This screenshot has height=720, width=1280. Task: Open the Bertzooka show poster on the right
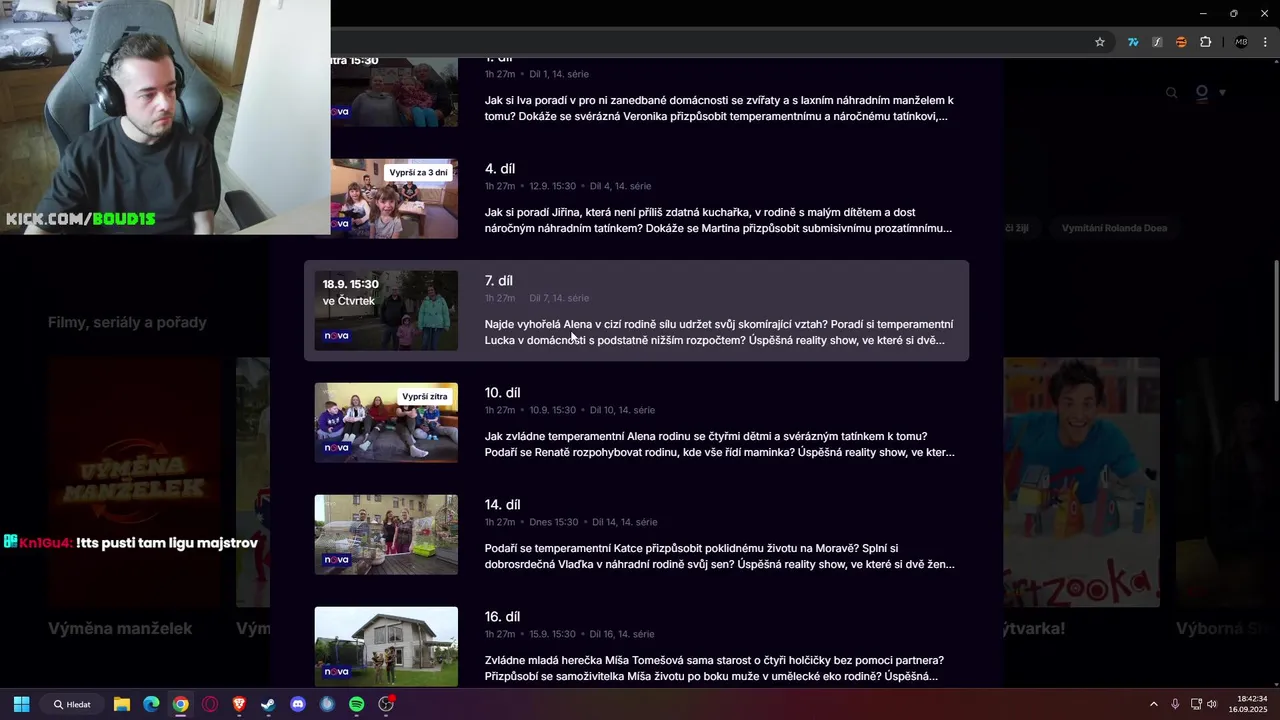tap(1082, 483)
